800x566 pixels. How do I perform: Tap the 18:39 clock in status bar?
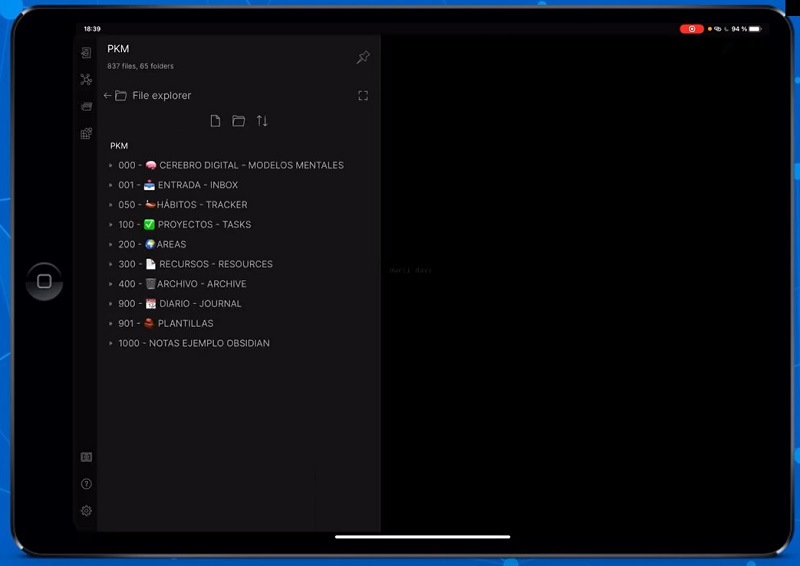pyautogui.click(x=92, y=29)
